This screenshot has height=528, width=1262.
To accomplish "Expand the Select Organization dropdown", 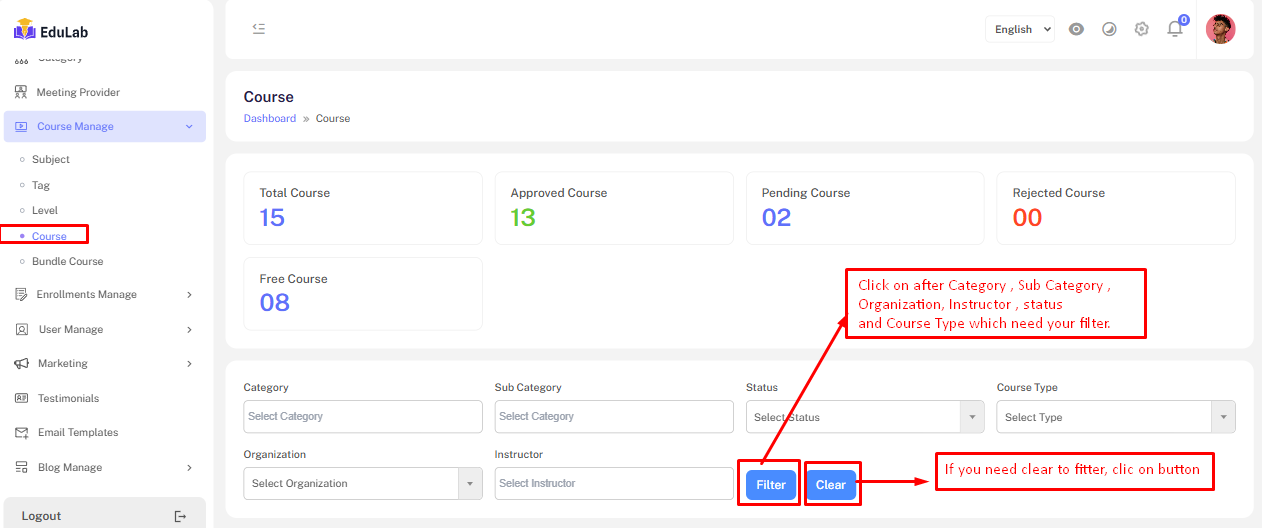I will point(362,483).
